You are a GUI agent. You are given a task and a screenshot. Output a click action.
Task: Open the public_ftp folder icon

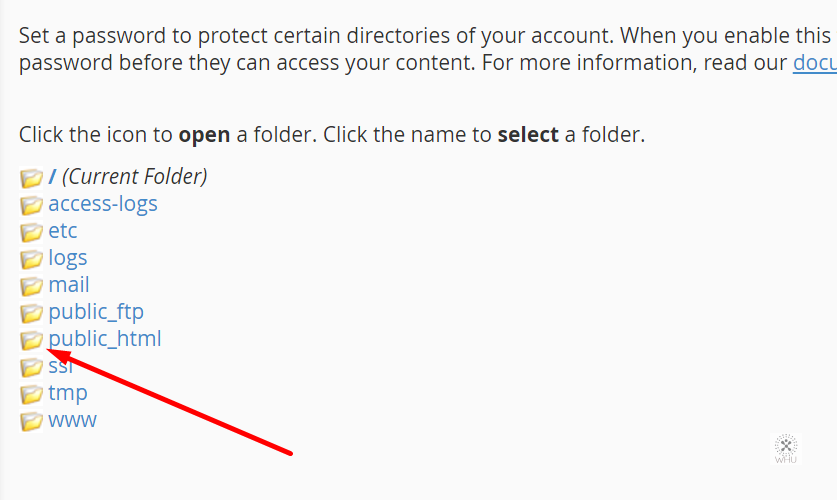(31, 313)
